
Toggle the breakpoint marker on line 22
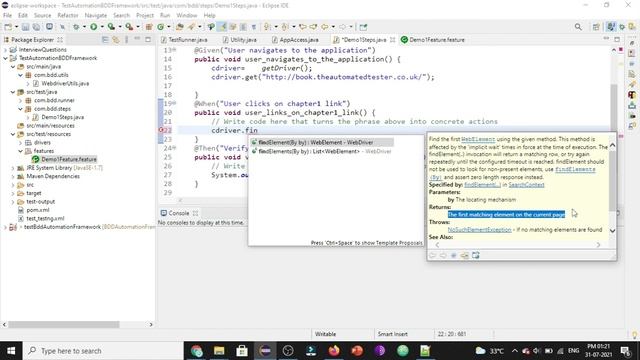point(161,130)
